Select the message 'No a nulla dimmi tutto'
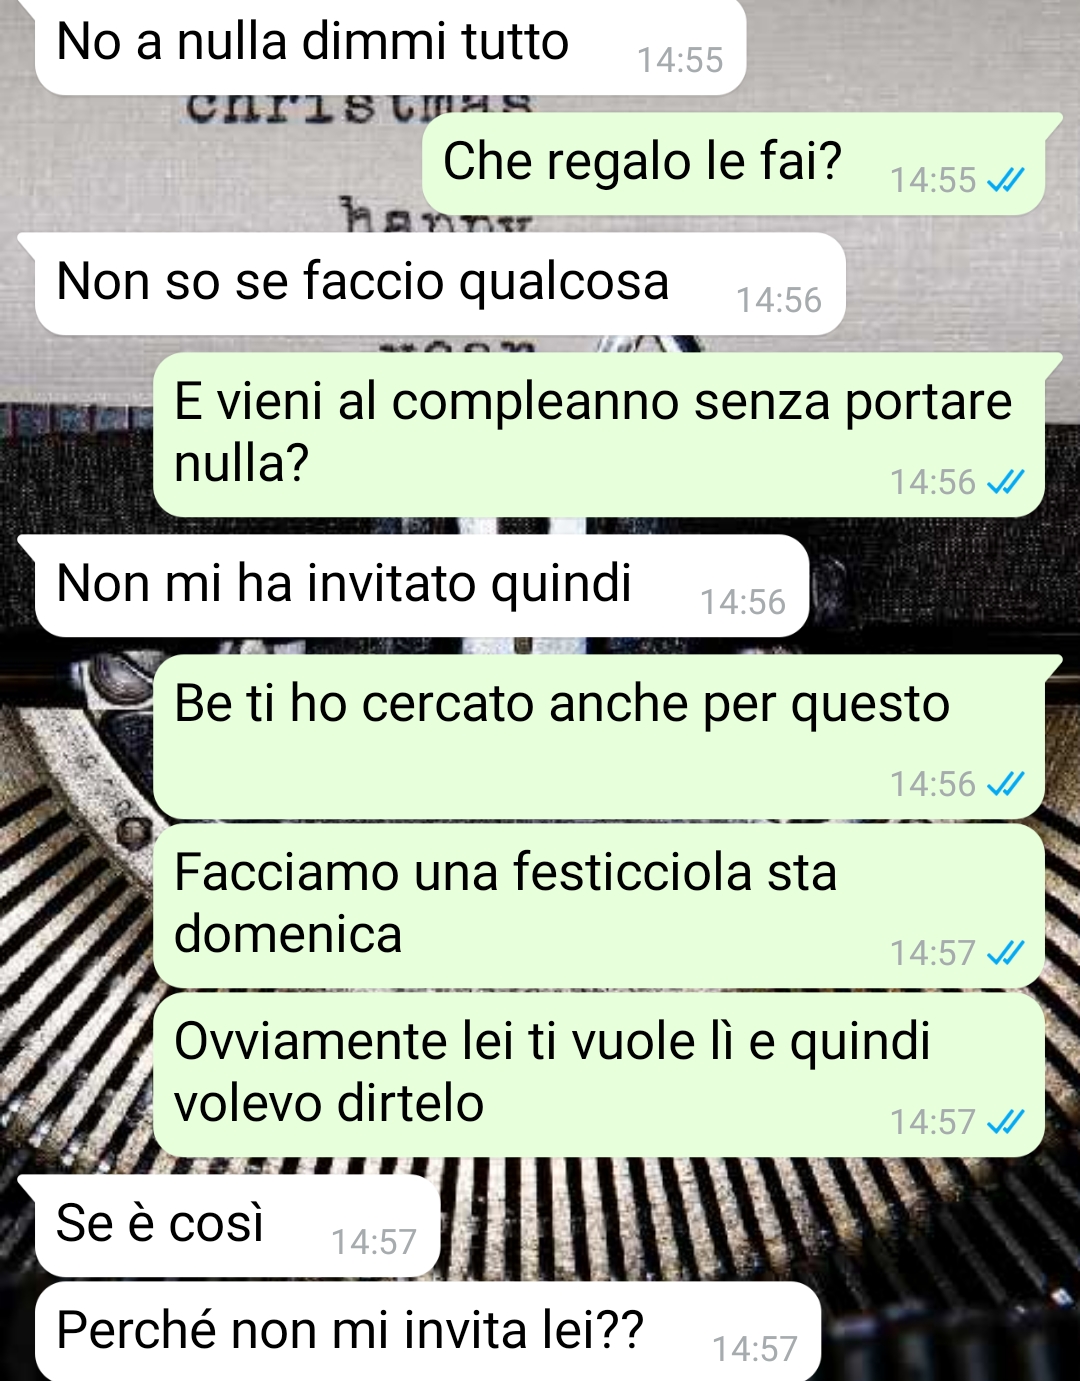The width and height of the screenshot is (1080, 1381). (x=390, y=47)
